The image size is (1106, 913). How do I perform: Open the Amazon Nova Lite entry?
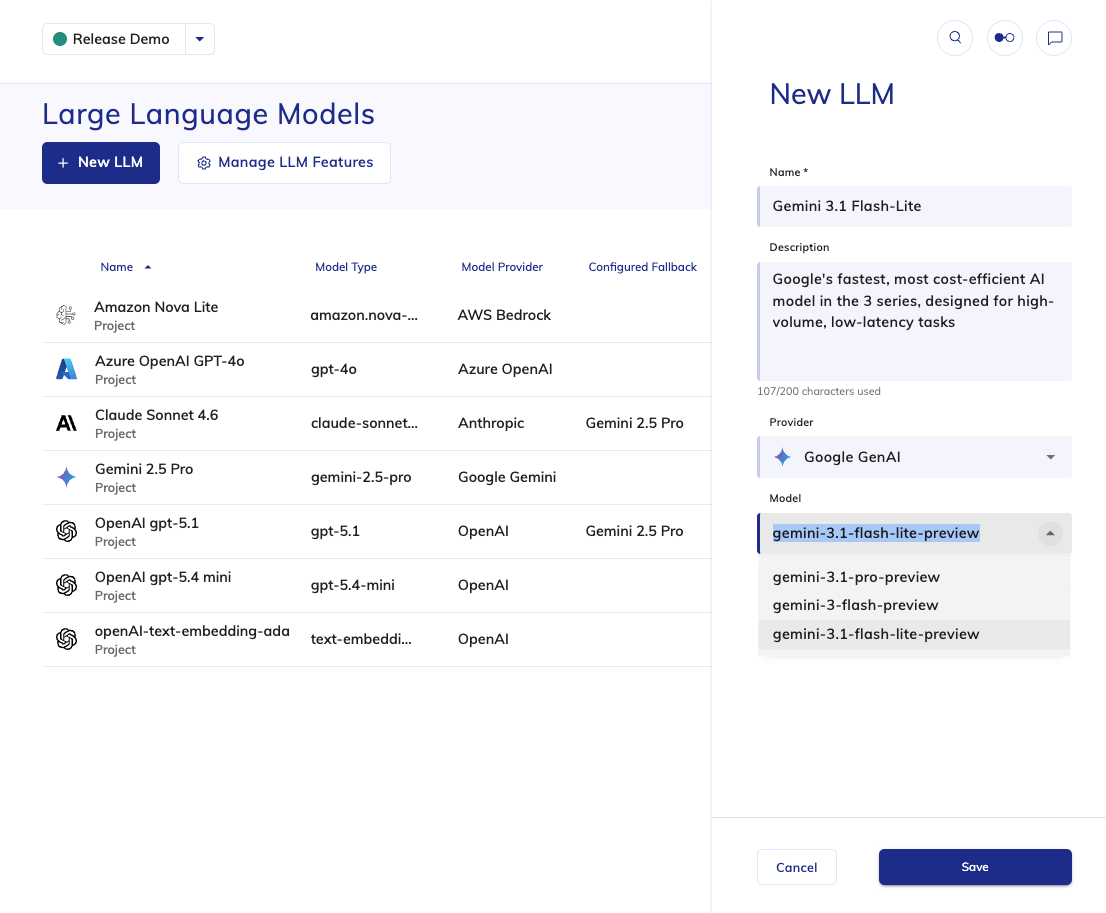pyautogui.click(x=156, y=307)
